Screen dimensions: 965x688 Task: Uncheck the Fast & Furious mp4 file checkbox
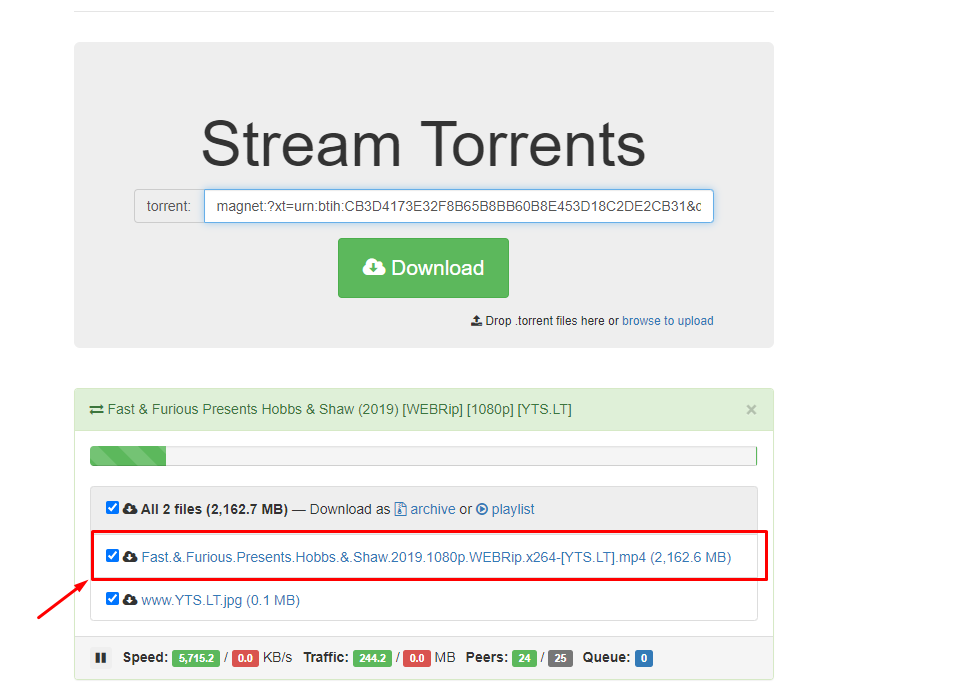112,555
